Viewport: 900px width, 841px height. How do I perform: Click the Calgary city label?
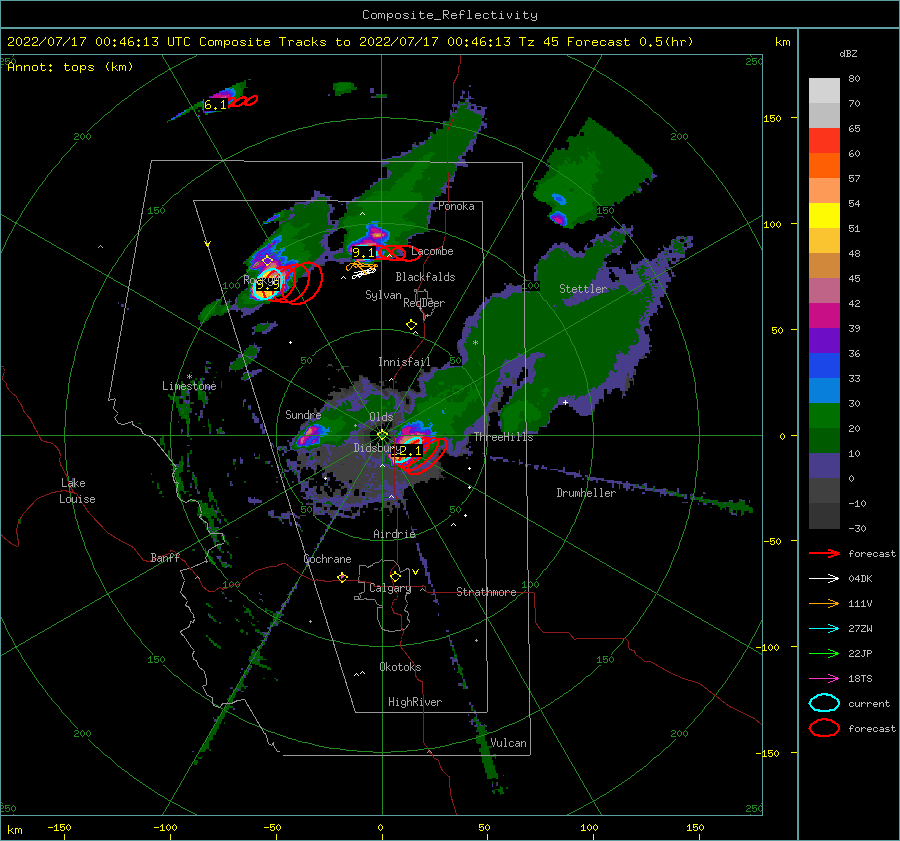390,588
